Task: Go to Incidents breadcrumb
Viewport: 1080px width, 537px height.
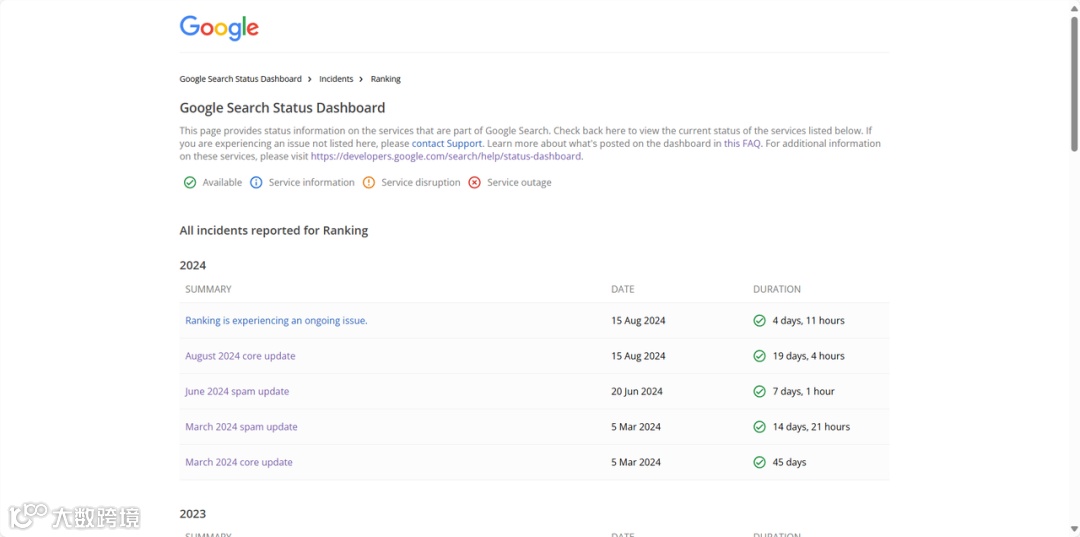Action: pos(337,79)
